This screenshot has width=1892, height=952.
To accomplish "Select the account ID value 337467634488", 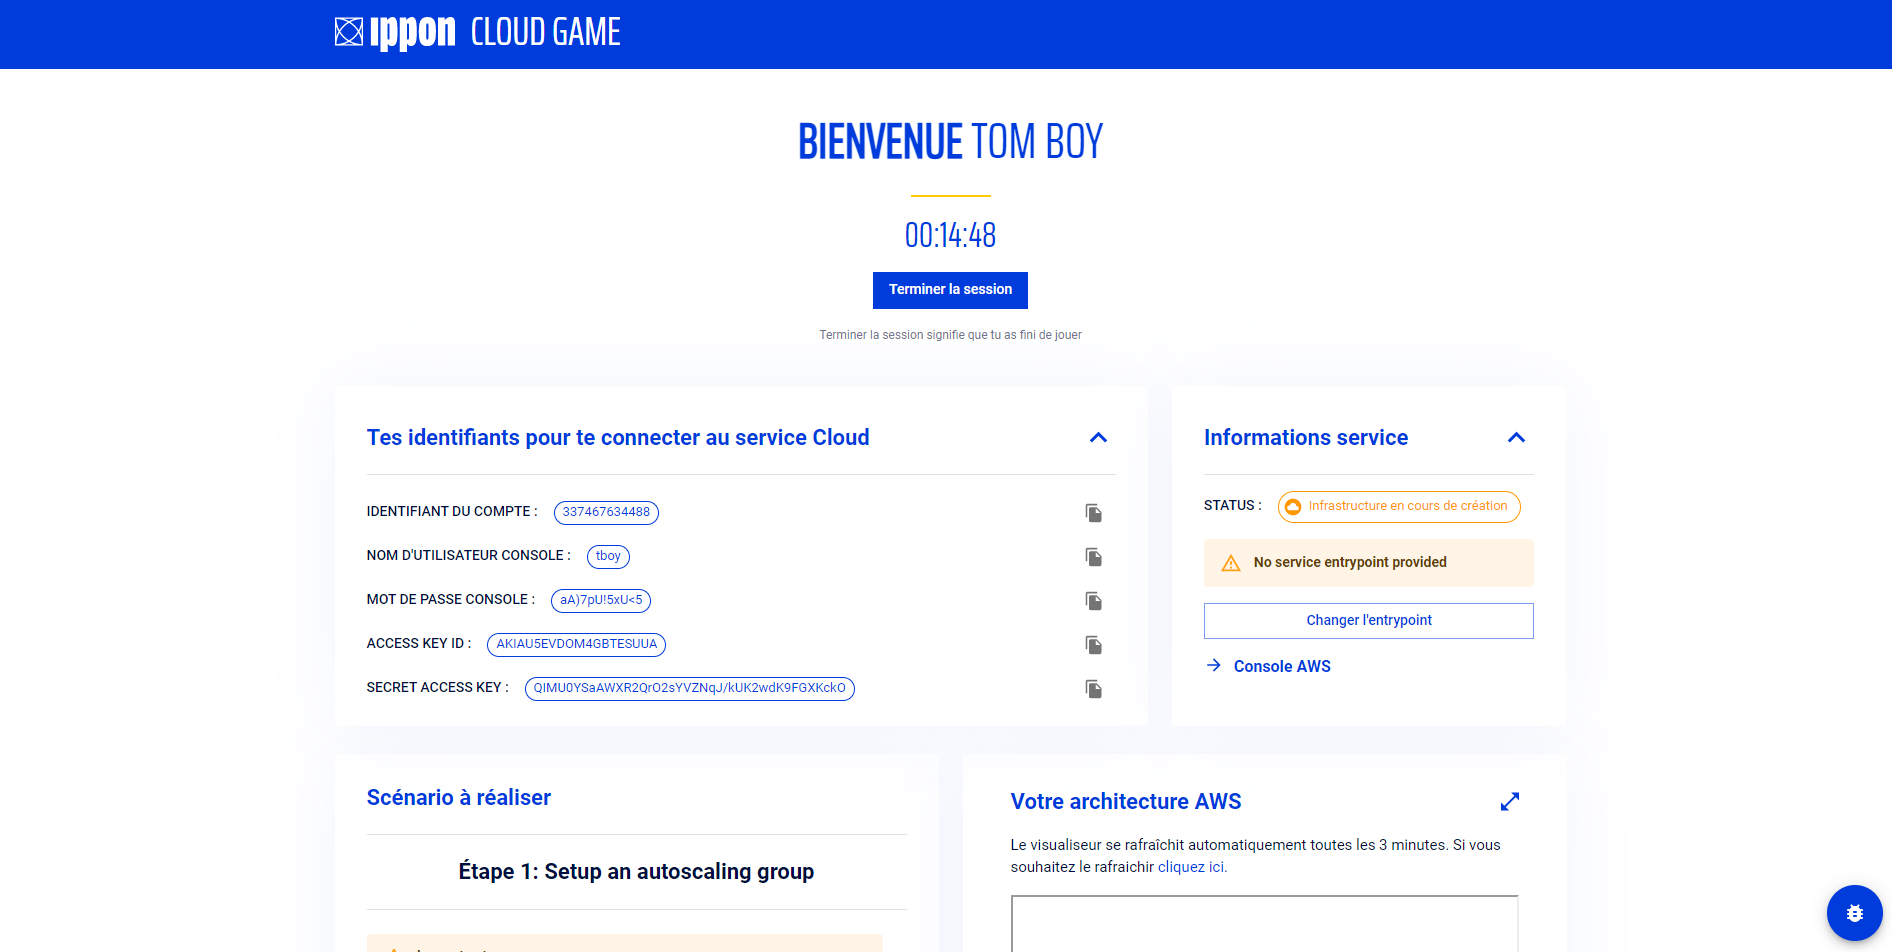I will pos(606,512).
